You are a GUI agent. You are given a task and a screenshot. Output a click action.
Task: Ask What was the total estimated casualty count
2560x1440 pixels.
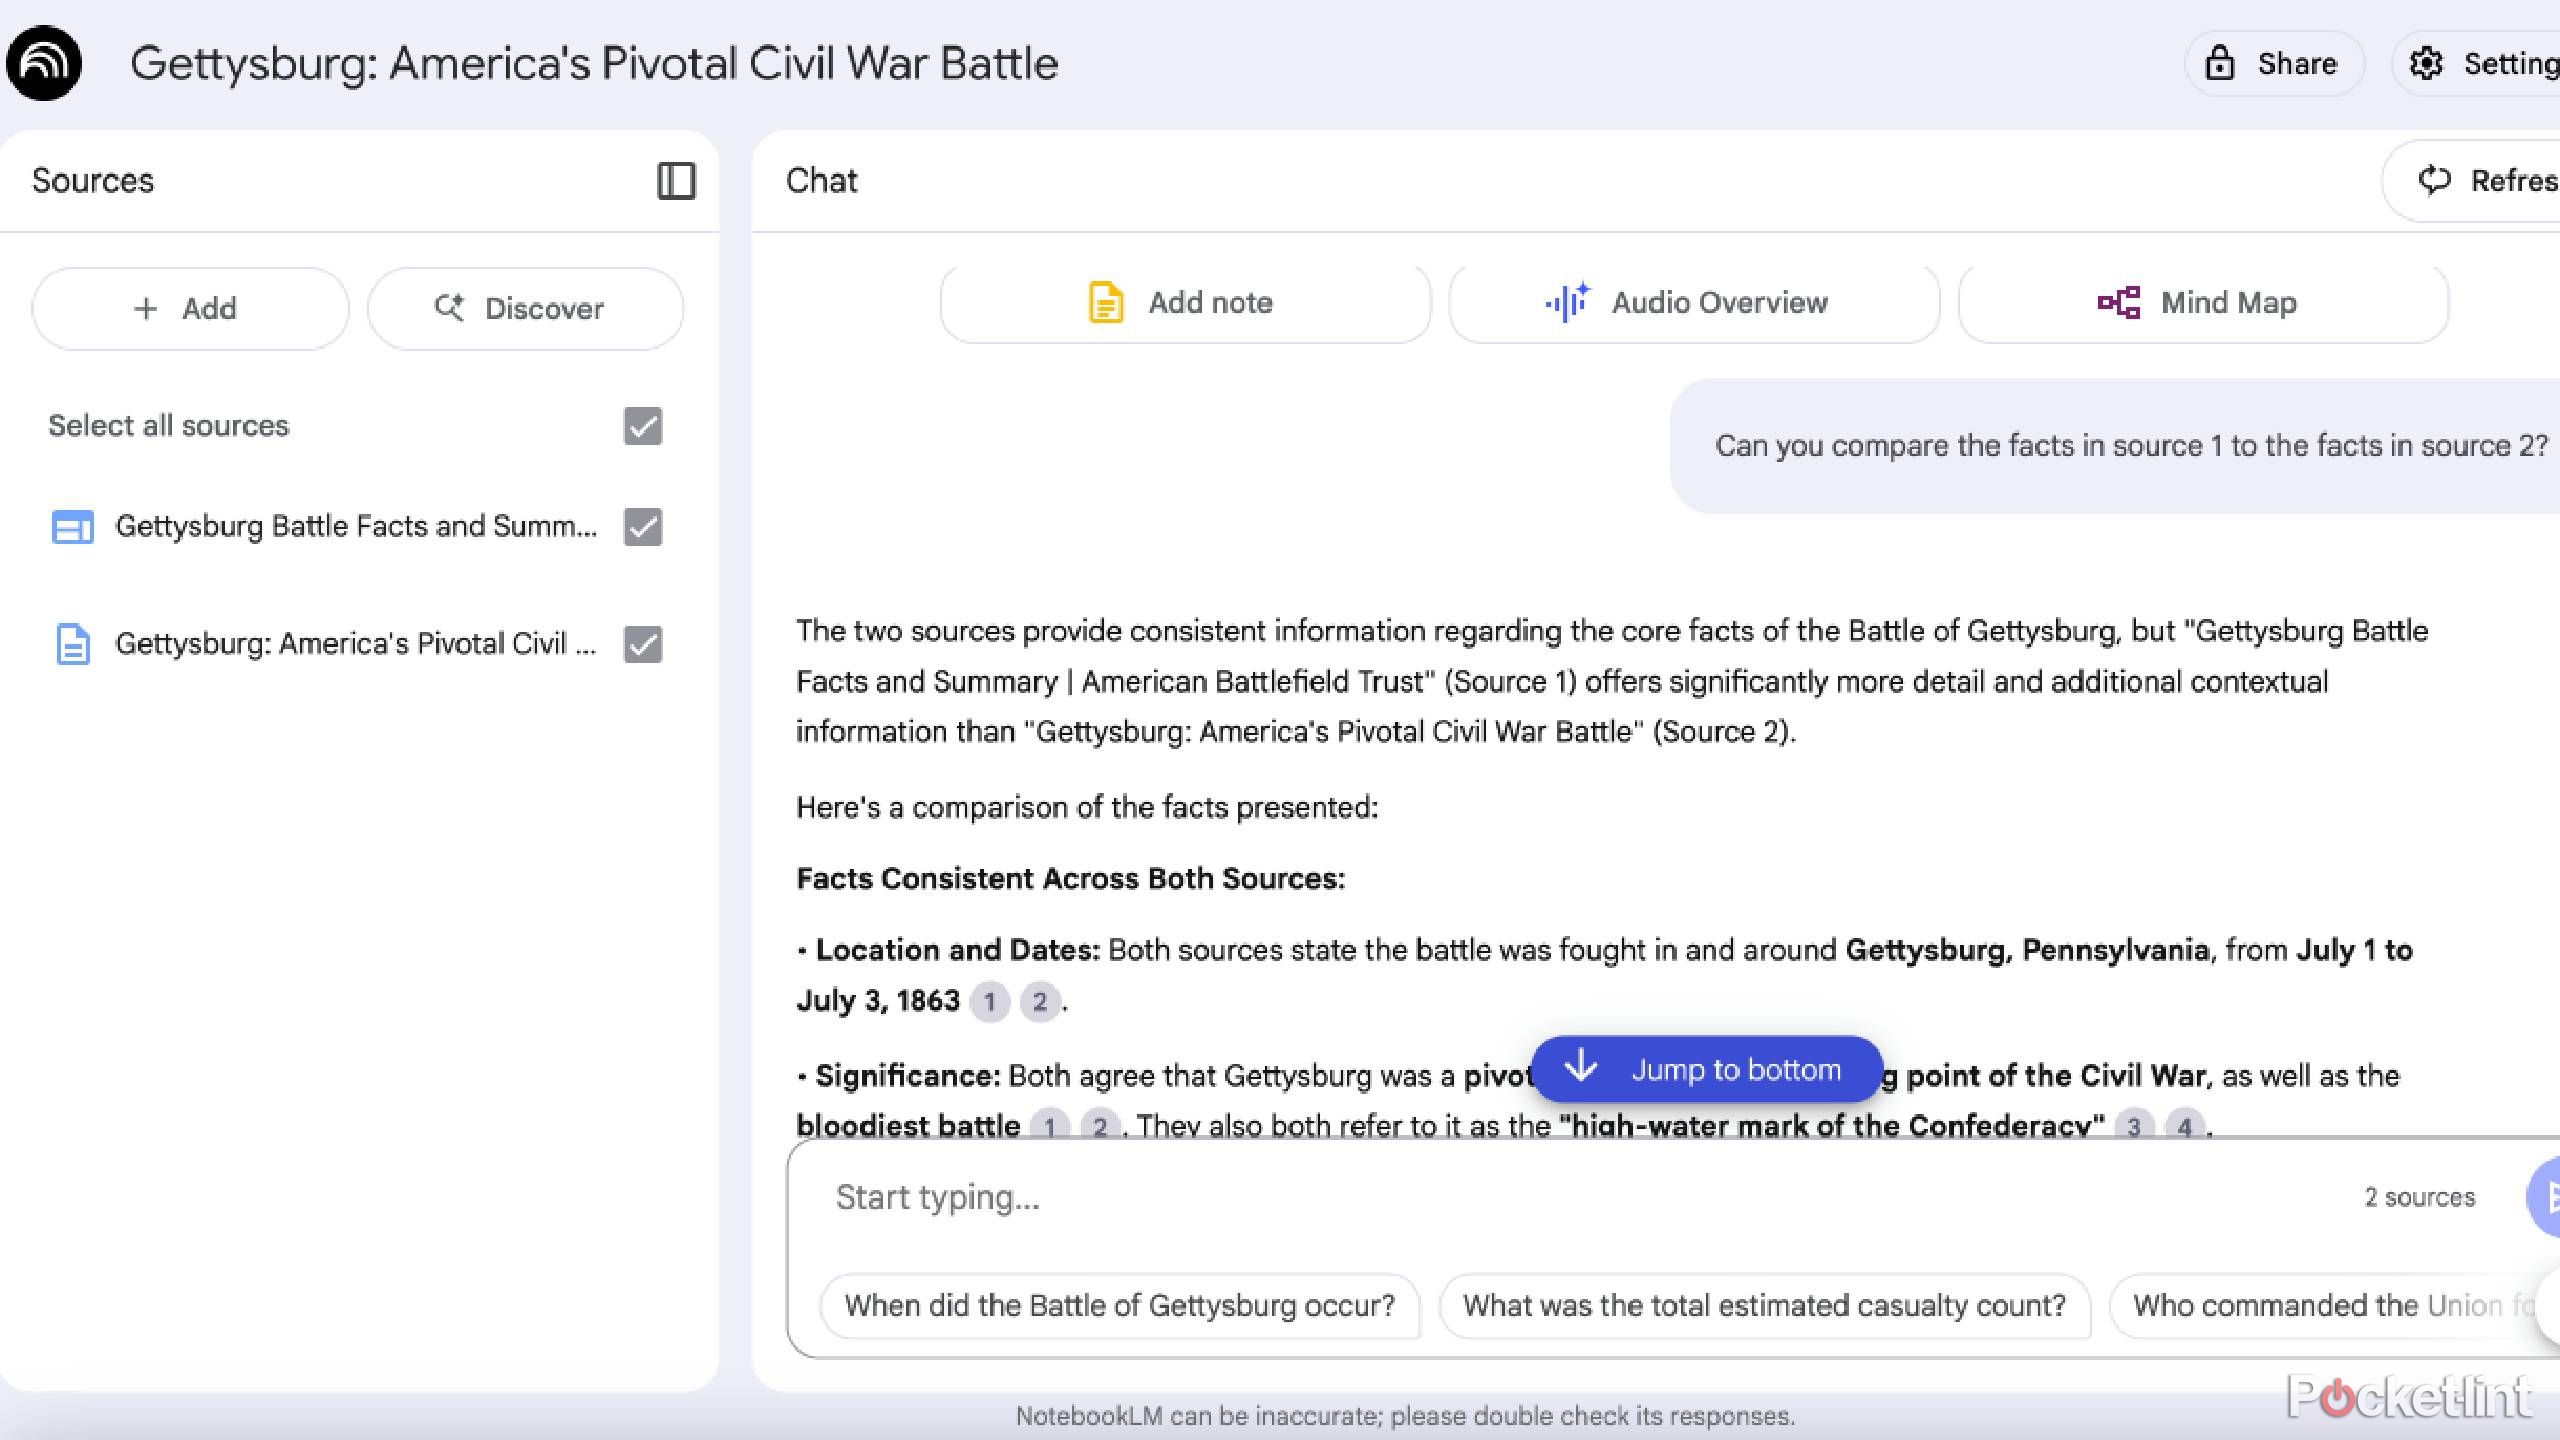click(1765, 1306)
